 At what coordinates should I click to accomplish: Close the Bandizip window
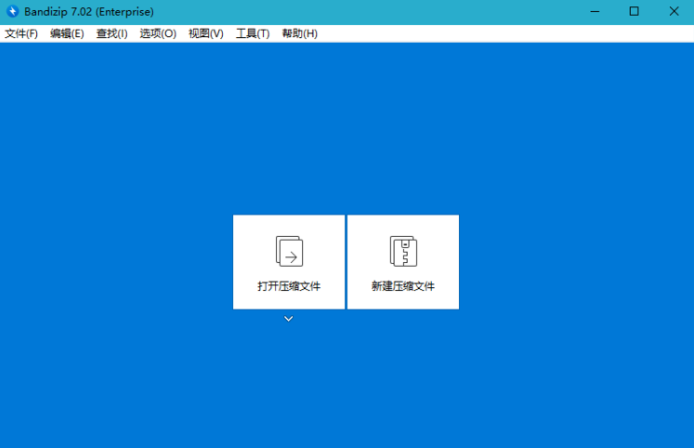click(x=672, y=11)
